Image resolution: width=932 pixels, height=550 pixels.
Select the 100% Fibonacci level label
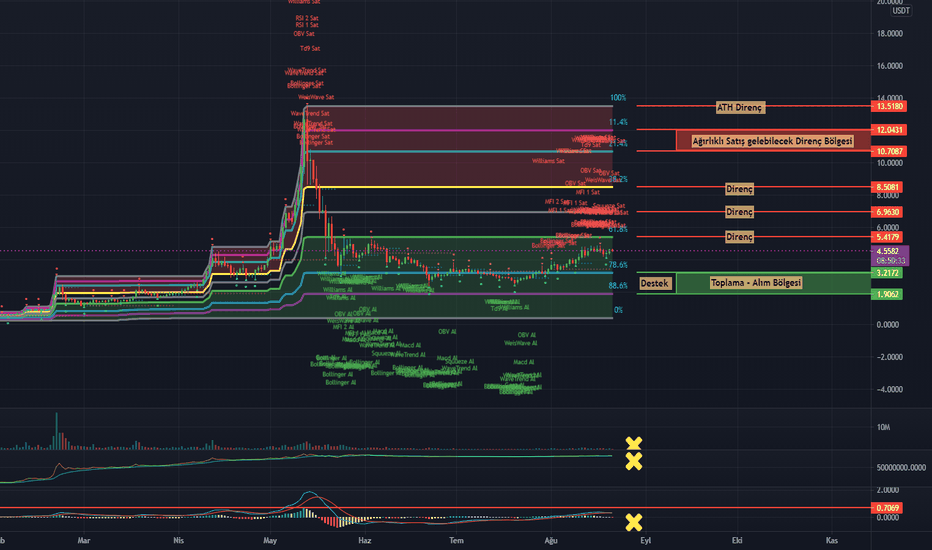618,98
